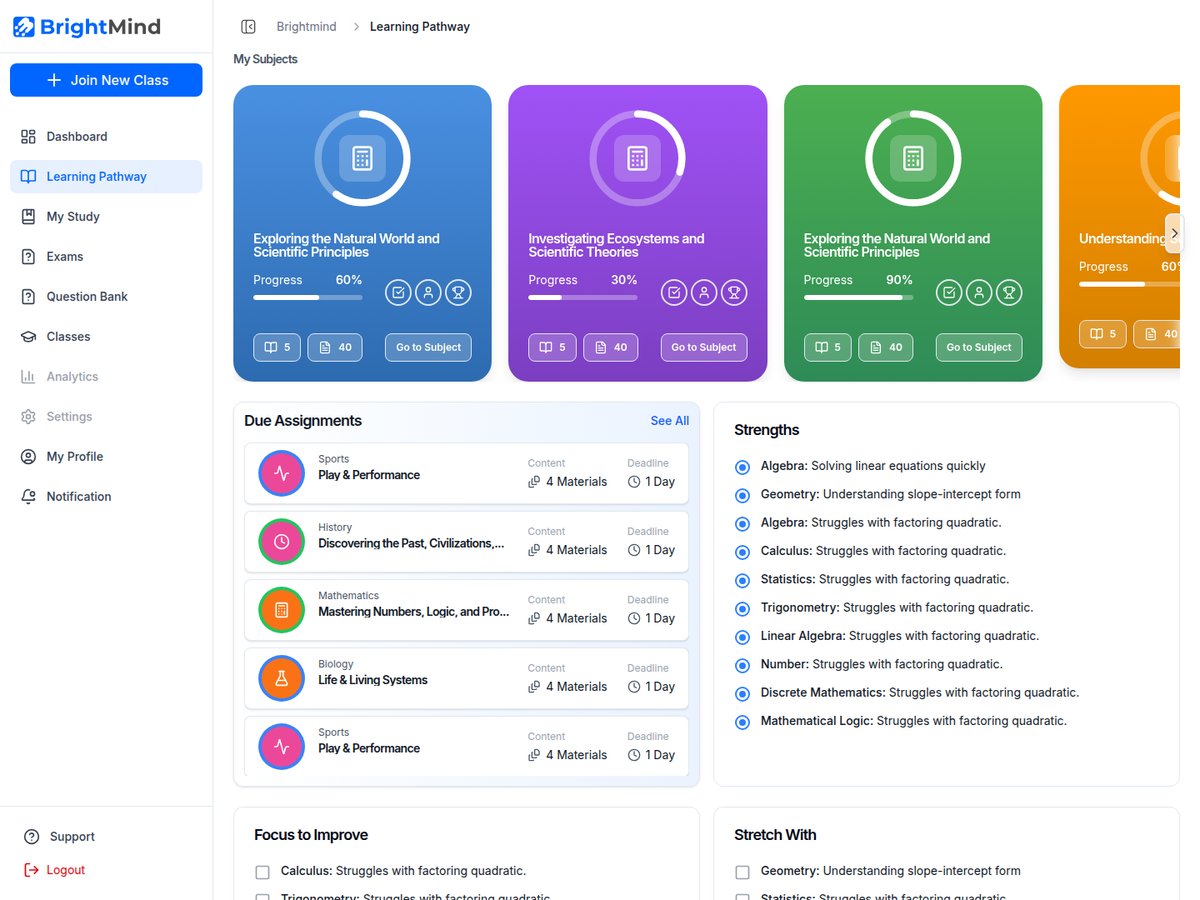Click the clock icon of the History assignment
The image size is (1200, 900).
(282, 542)
